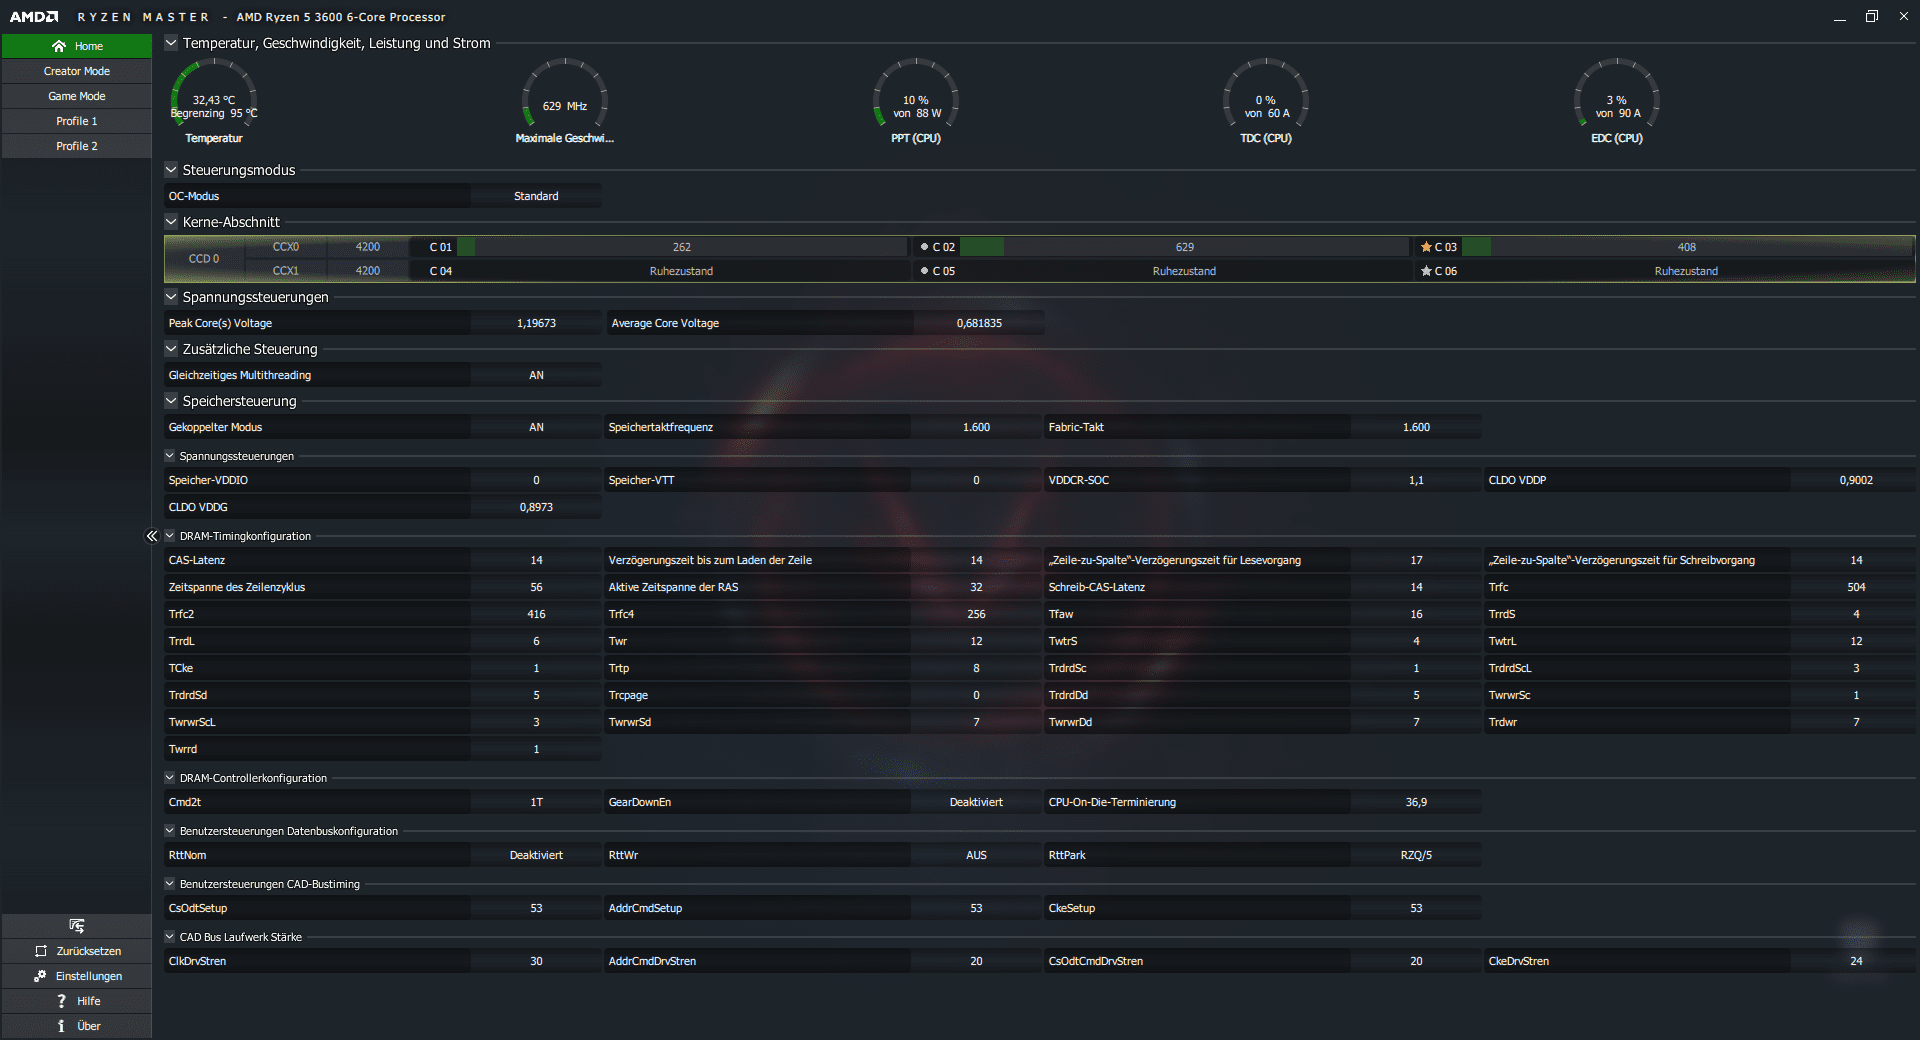This screenshot has width=1920, height=1040.
Task: Click the CCD 0 cell
Action: tap(204, 259)
